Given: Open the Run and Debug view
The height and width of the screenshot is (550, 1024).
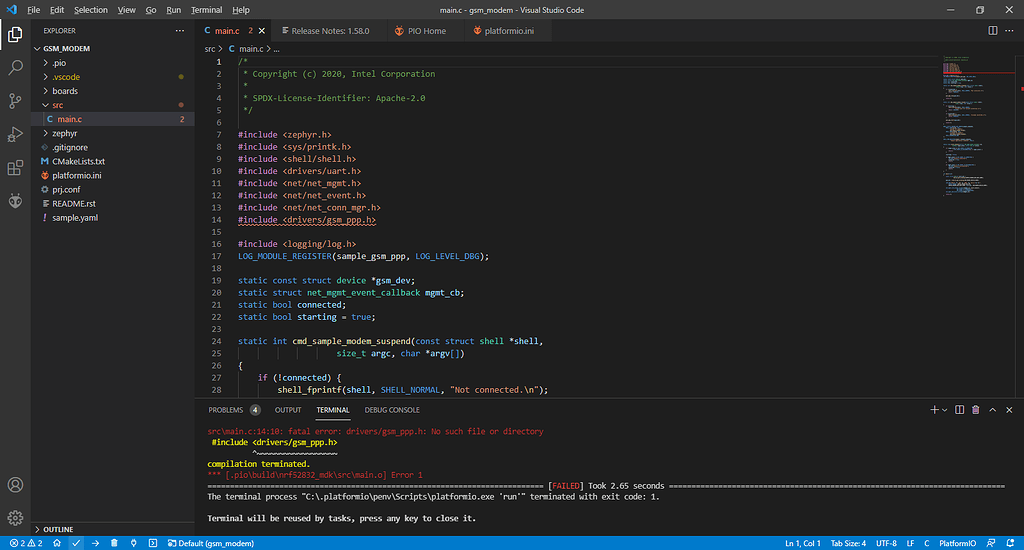Looking at the screenshot, I should (x=15, y=134).
